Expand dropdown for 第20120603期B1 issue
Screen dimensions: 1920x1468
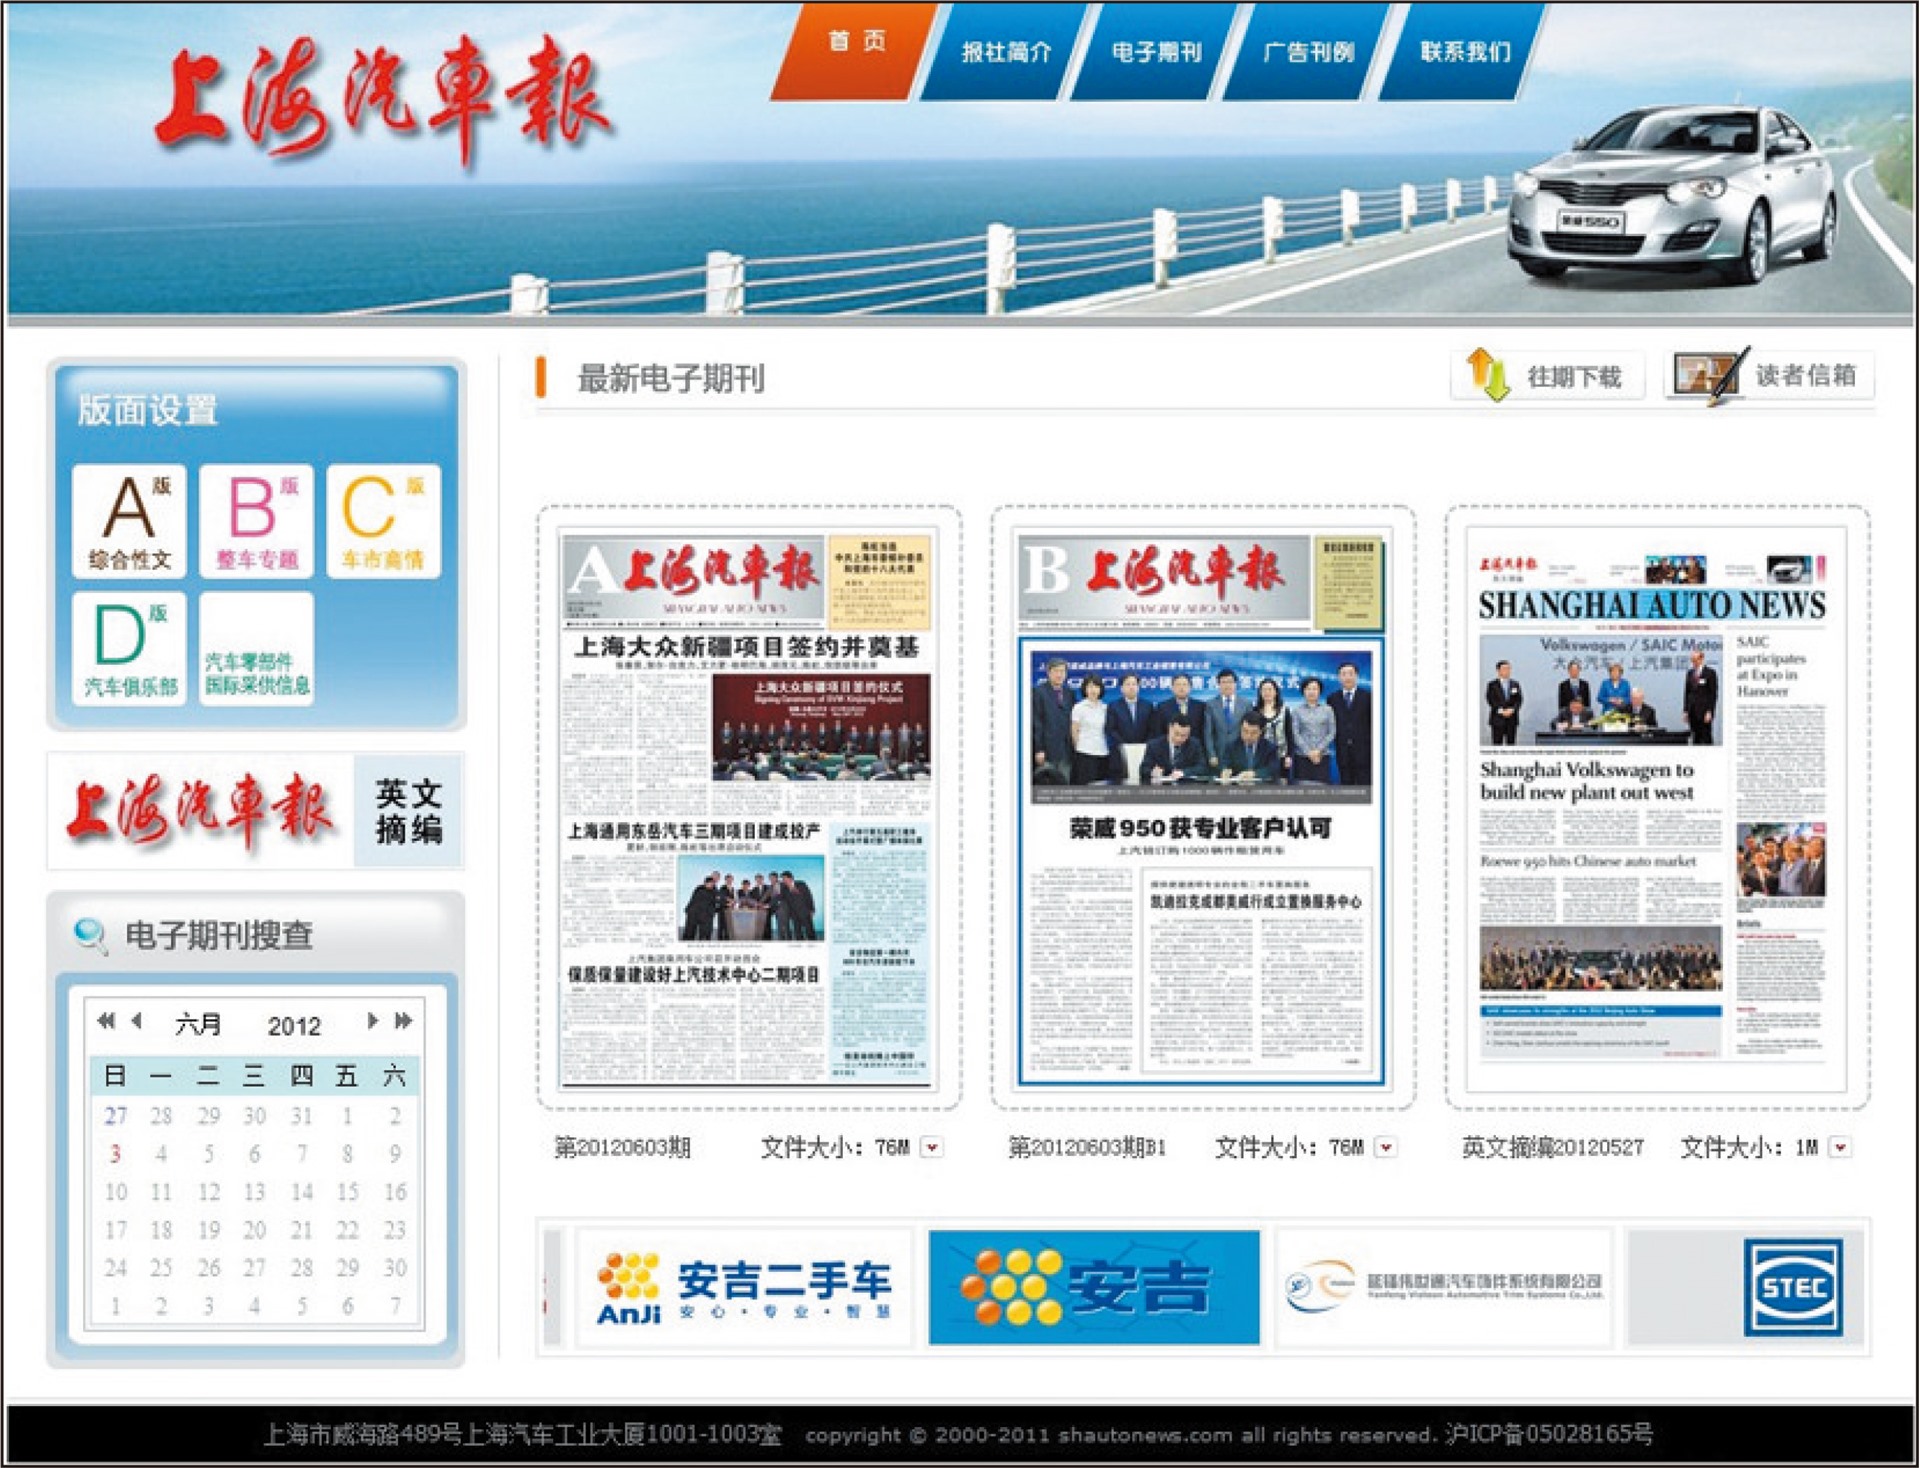(1386, 1147)
